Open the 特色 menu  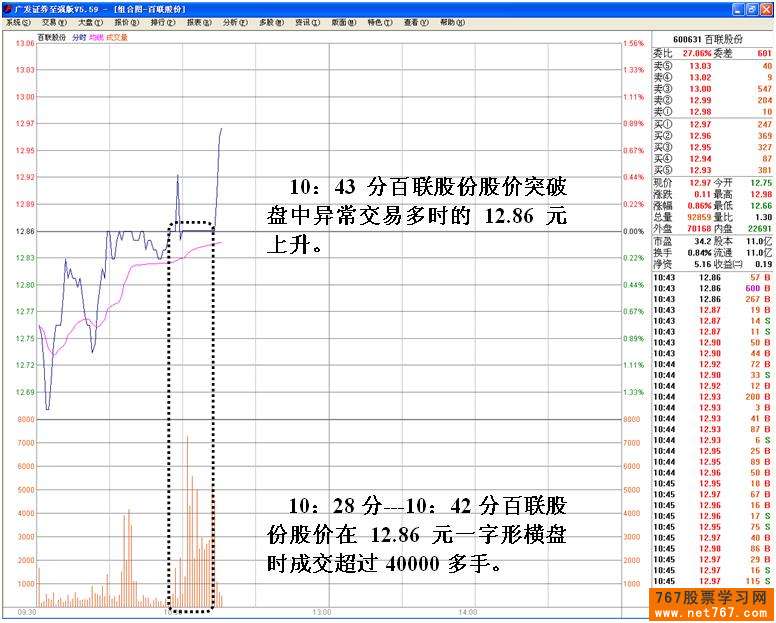[x=380, y=23]
